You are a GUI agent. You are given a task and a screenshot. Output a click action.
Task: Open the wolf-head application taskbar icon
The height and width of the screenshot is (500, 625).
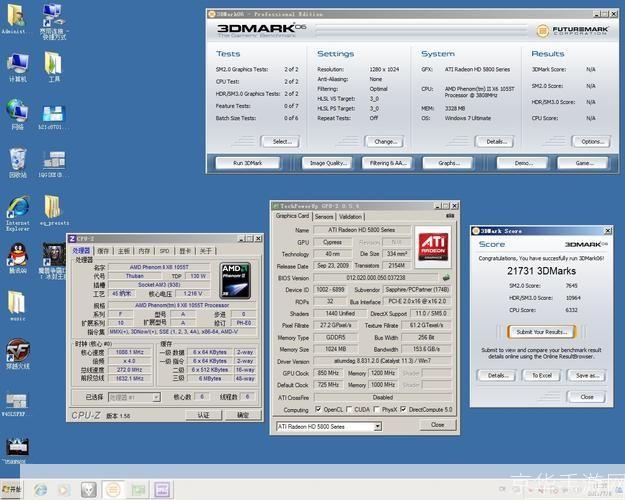pyautogui.click(x=88, y=490)
